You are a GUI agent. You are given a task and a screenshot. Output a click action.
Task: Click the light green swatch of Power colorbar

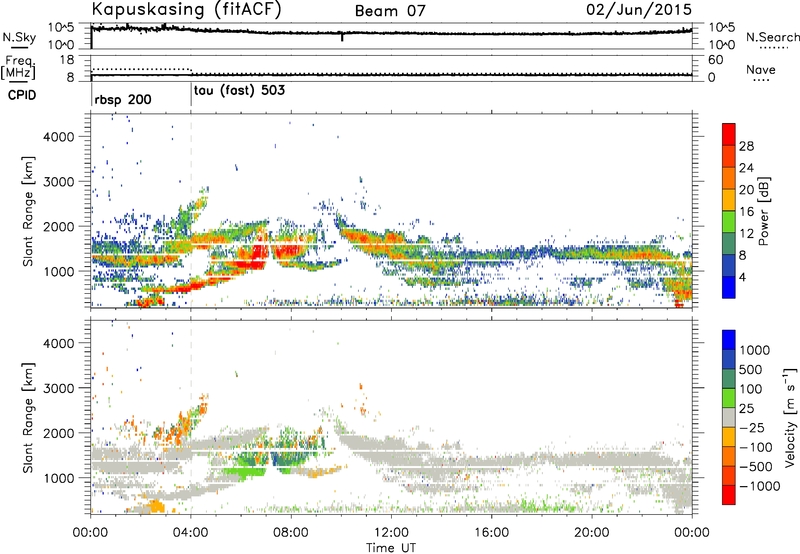[729, 221]
